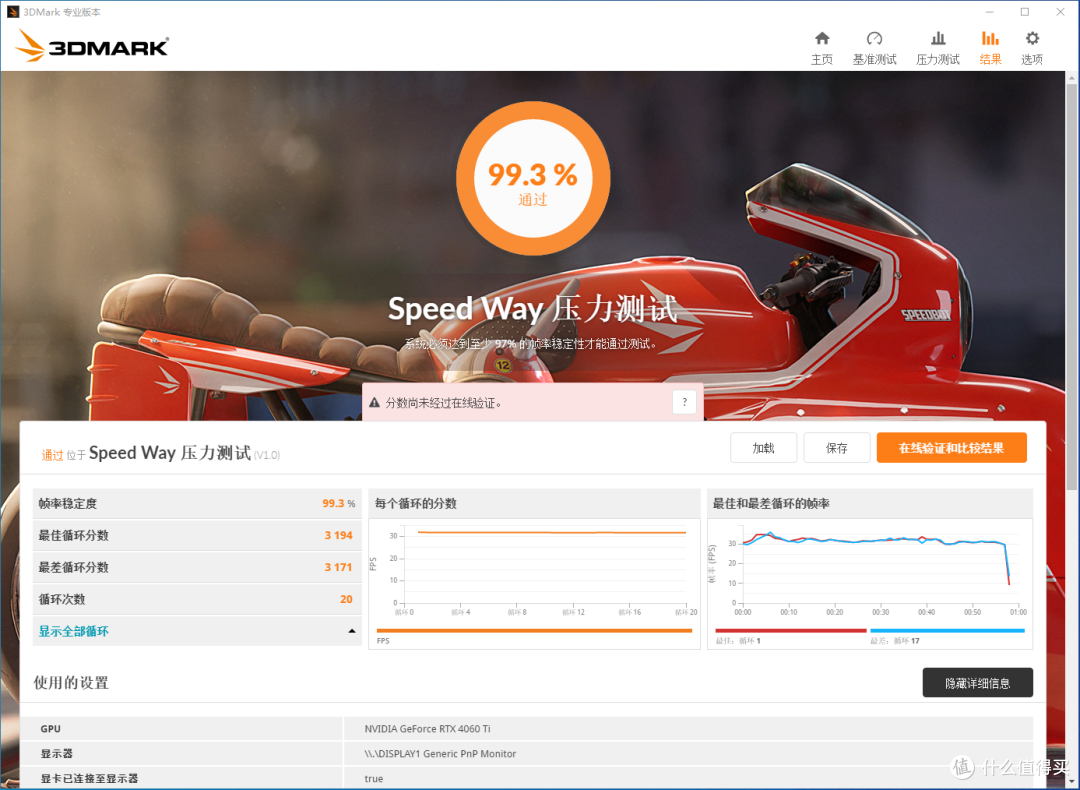Viewport: 1080px width, 790px height.
Task: Click the 加载 load button
Action: (763, 448)
